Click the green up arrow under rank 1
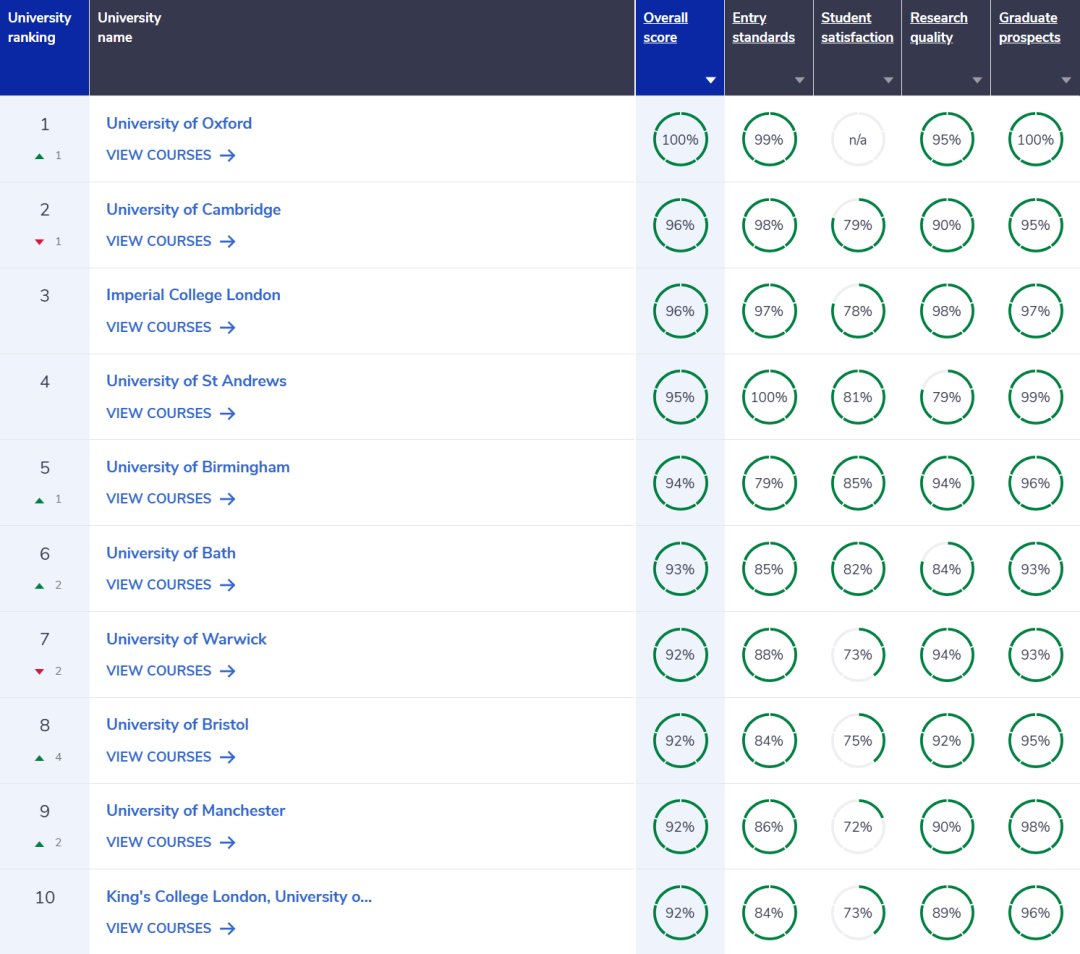The height and width of the screenshot is (954, 1080). [x=40, y=156]
